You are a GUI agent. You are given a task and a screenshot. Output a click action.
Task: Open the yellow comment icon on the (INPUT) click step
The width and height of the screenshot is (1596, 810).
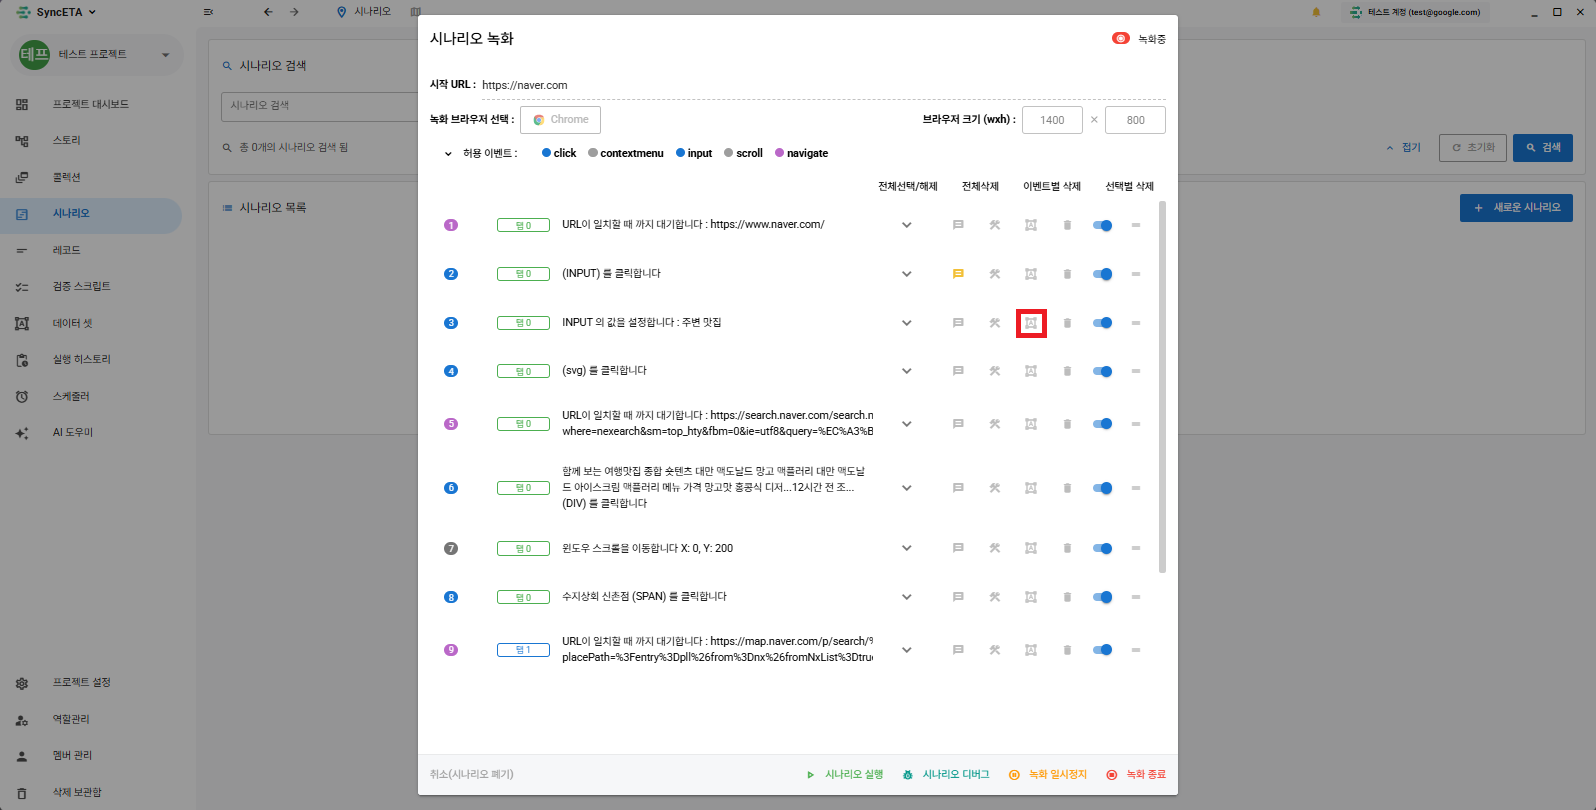coord(958,274)
